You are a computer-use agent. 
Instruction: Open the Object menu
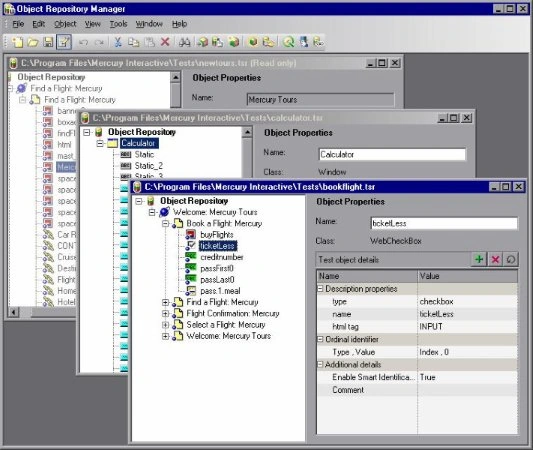click(65, 24)
